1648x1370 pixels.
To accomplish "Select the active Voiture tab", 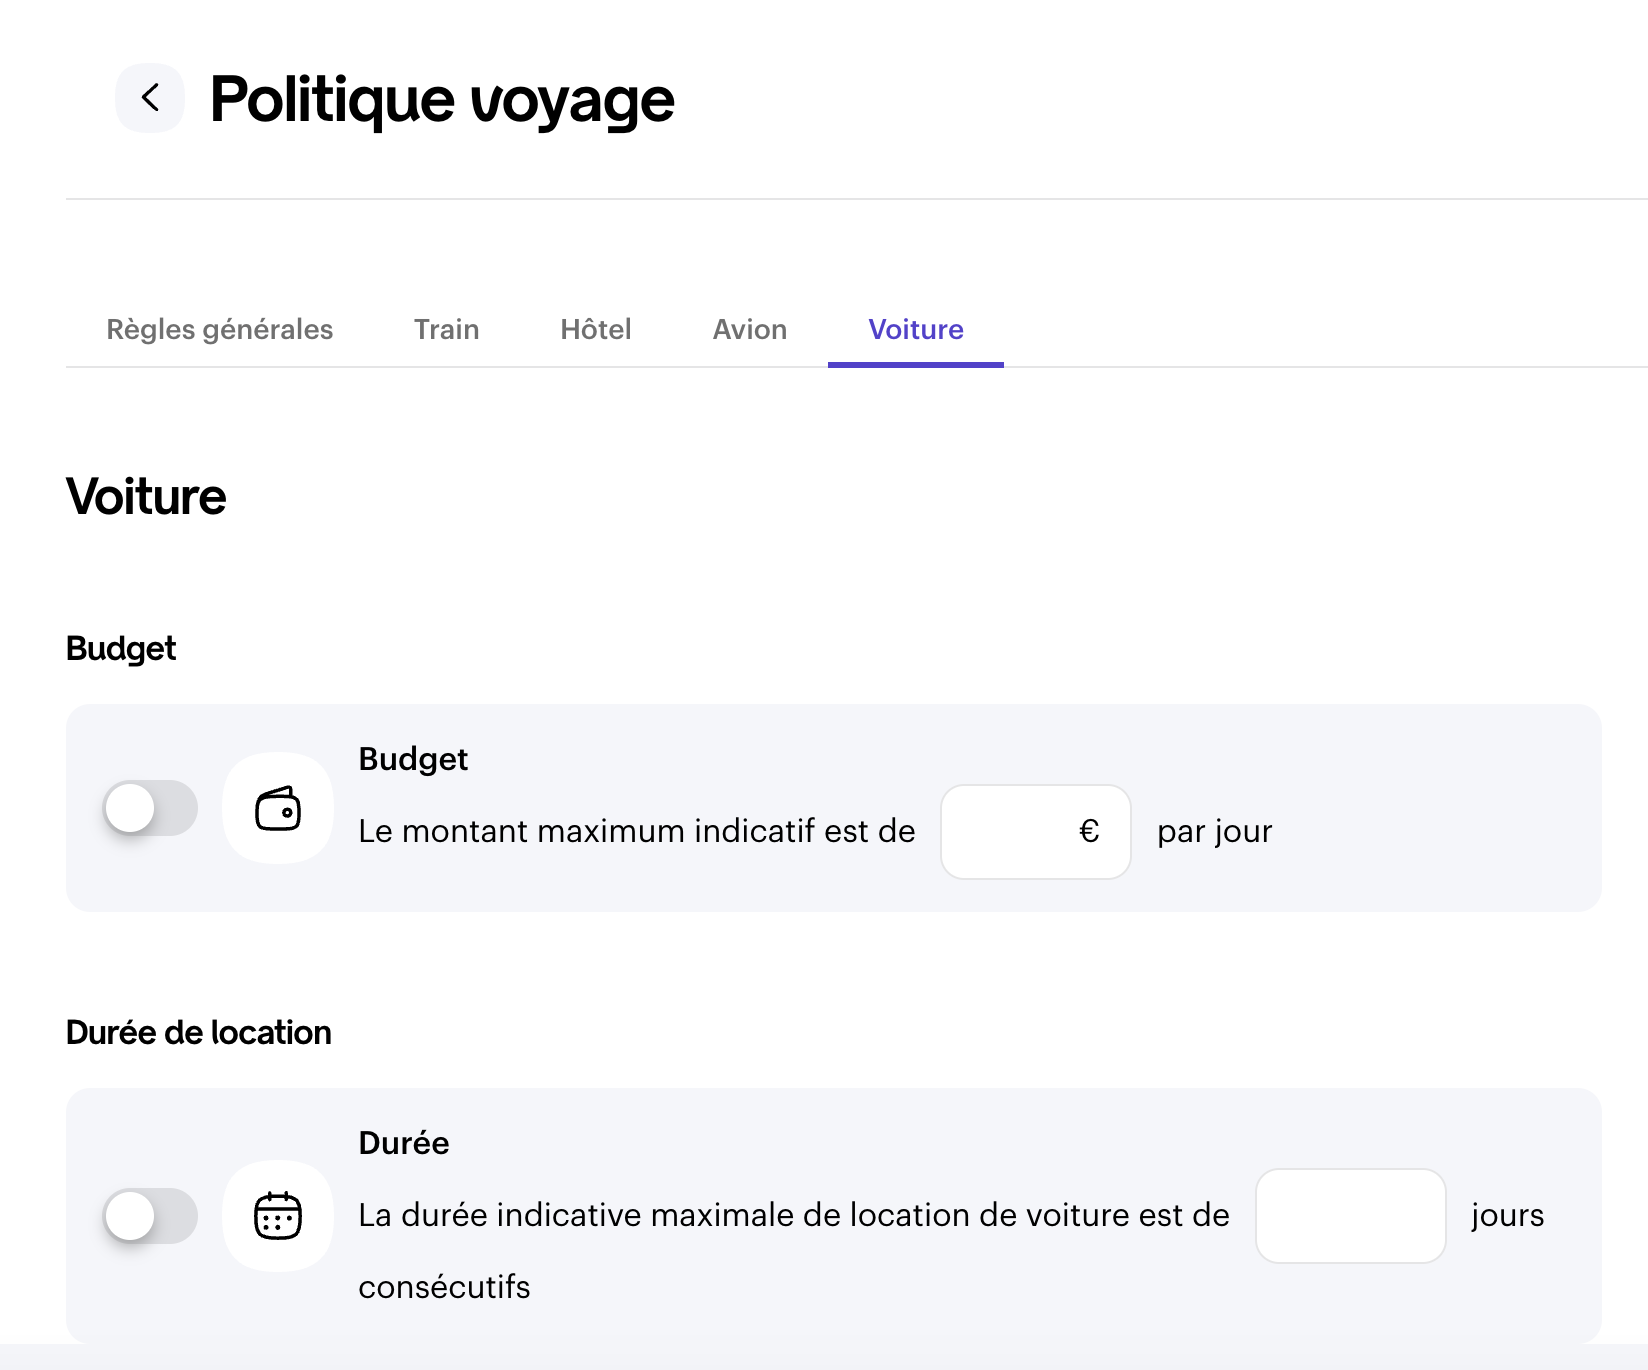I will pyautogui.click(x=915, y=330).
